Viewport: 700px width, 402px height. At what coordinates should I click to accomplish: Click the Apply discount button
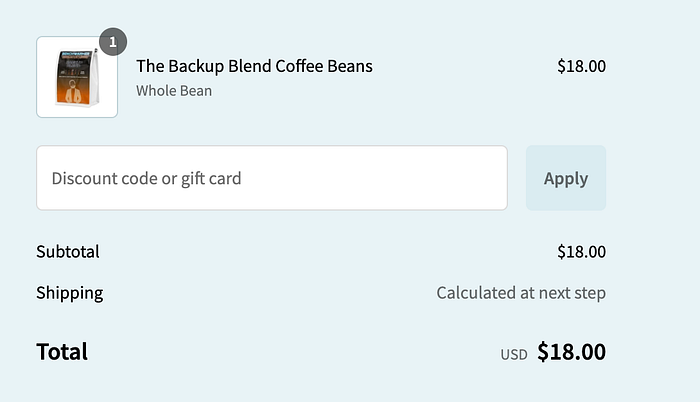(x=566, y=178)
